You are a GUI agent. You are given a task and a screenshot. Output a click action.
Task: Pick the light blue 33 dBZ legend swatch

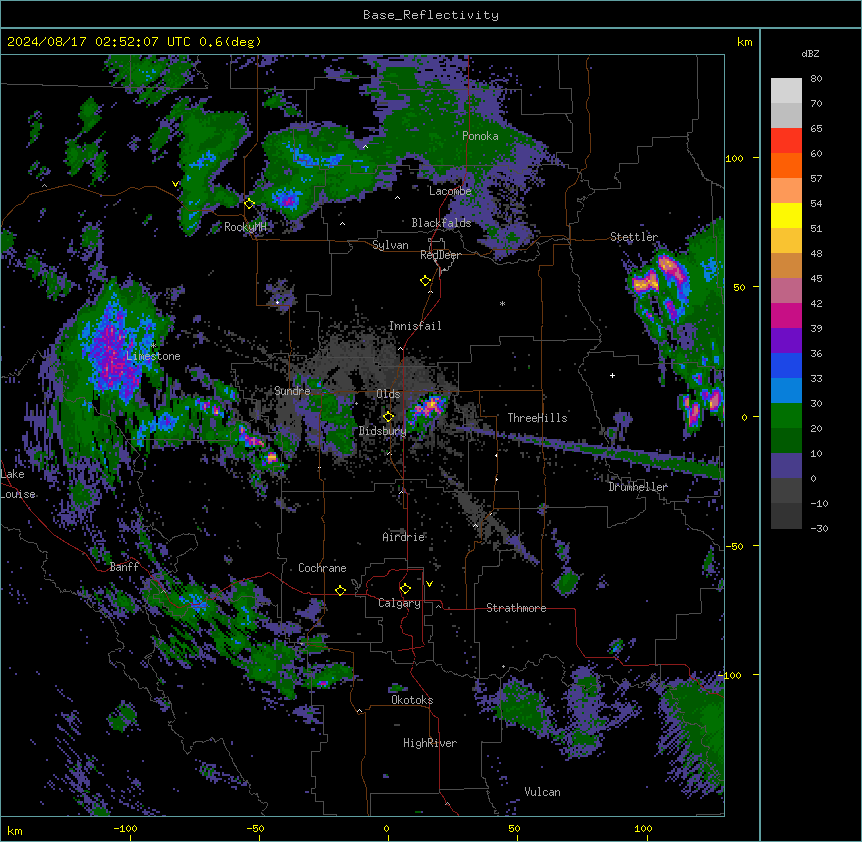click(786, 390)
